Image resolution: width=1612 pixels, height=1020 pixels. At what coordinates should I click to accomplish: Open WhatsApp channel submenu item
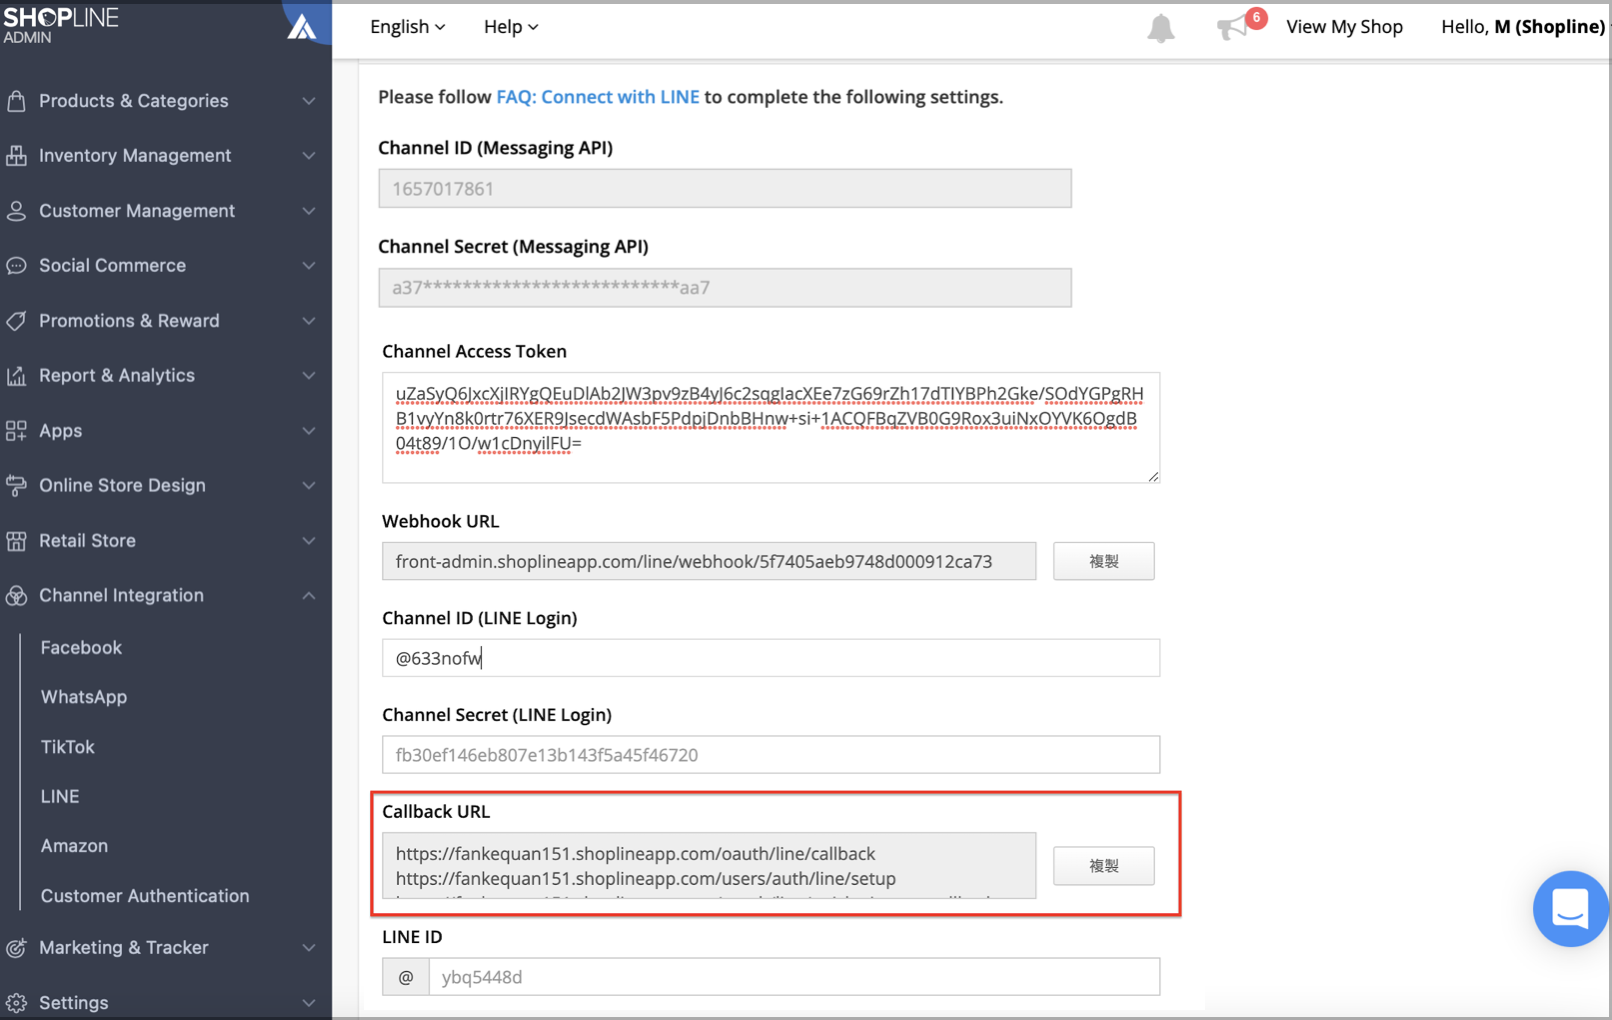click(84, 697)
